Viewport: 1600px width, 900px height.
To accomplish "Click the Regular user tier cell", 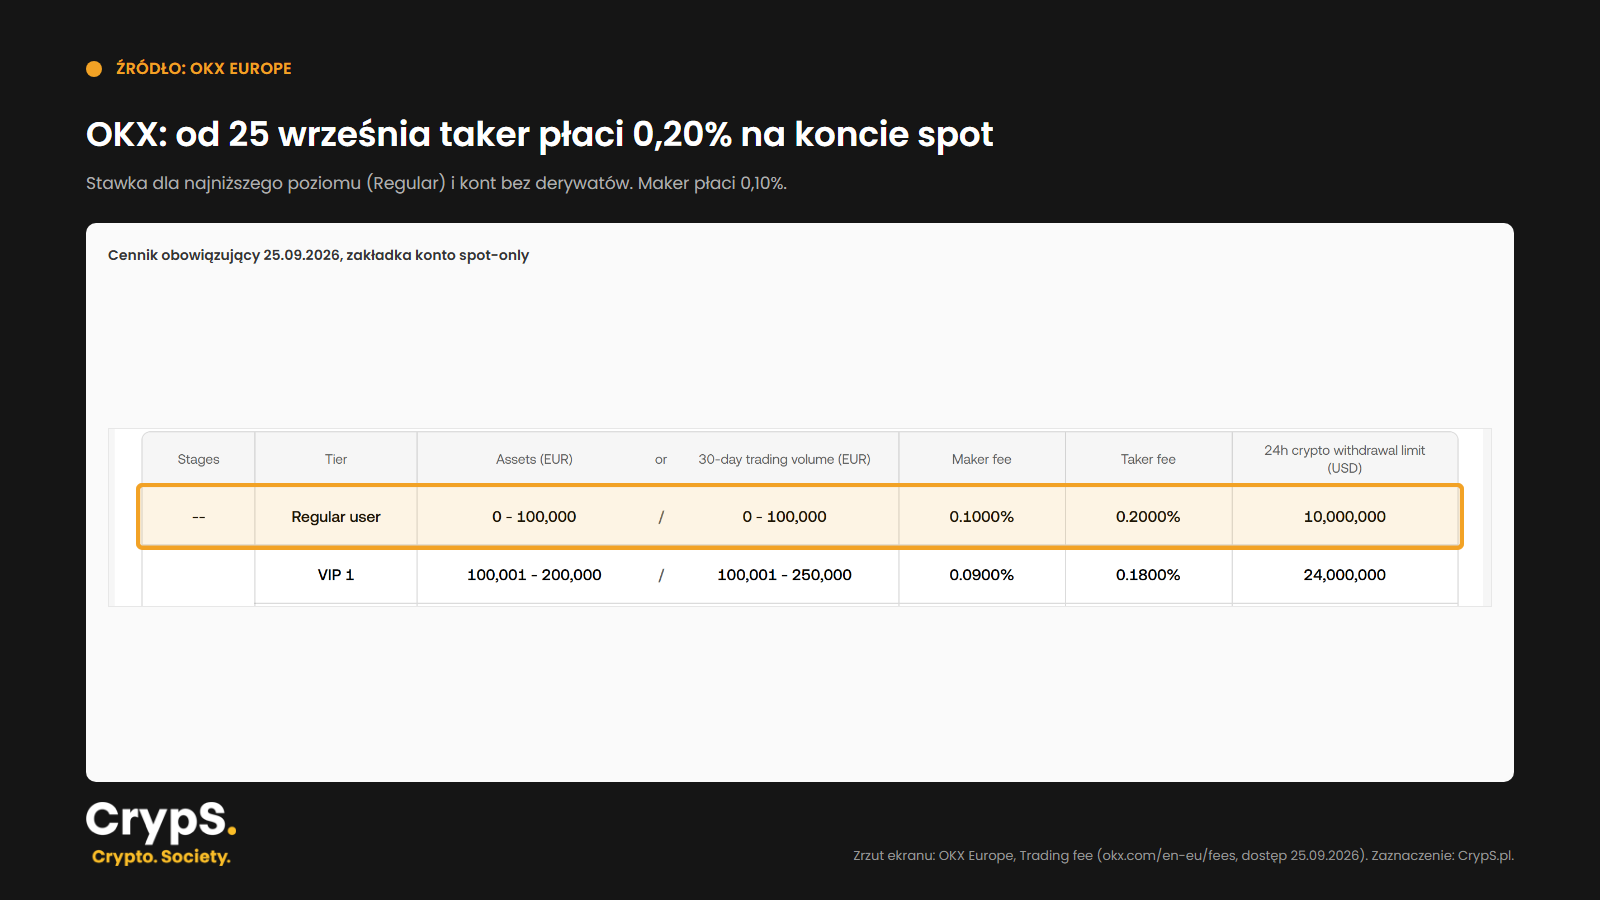I will pos(336,517).
